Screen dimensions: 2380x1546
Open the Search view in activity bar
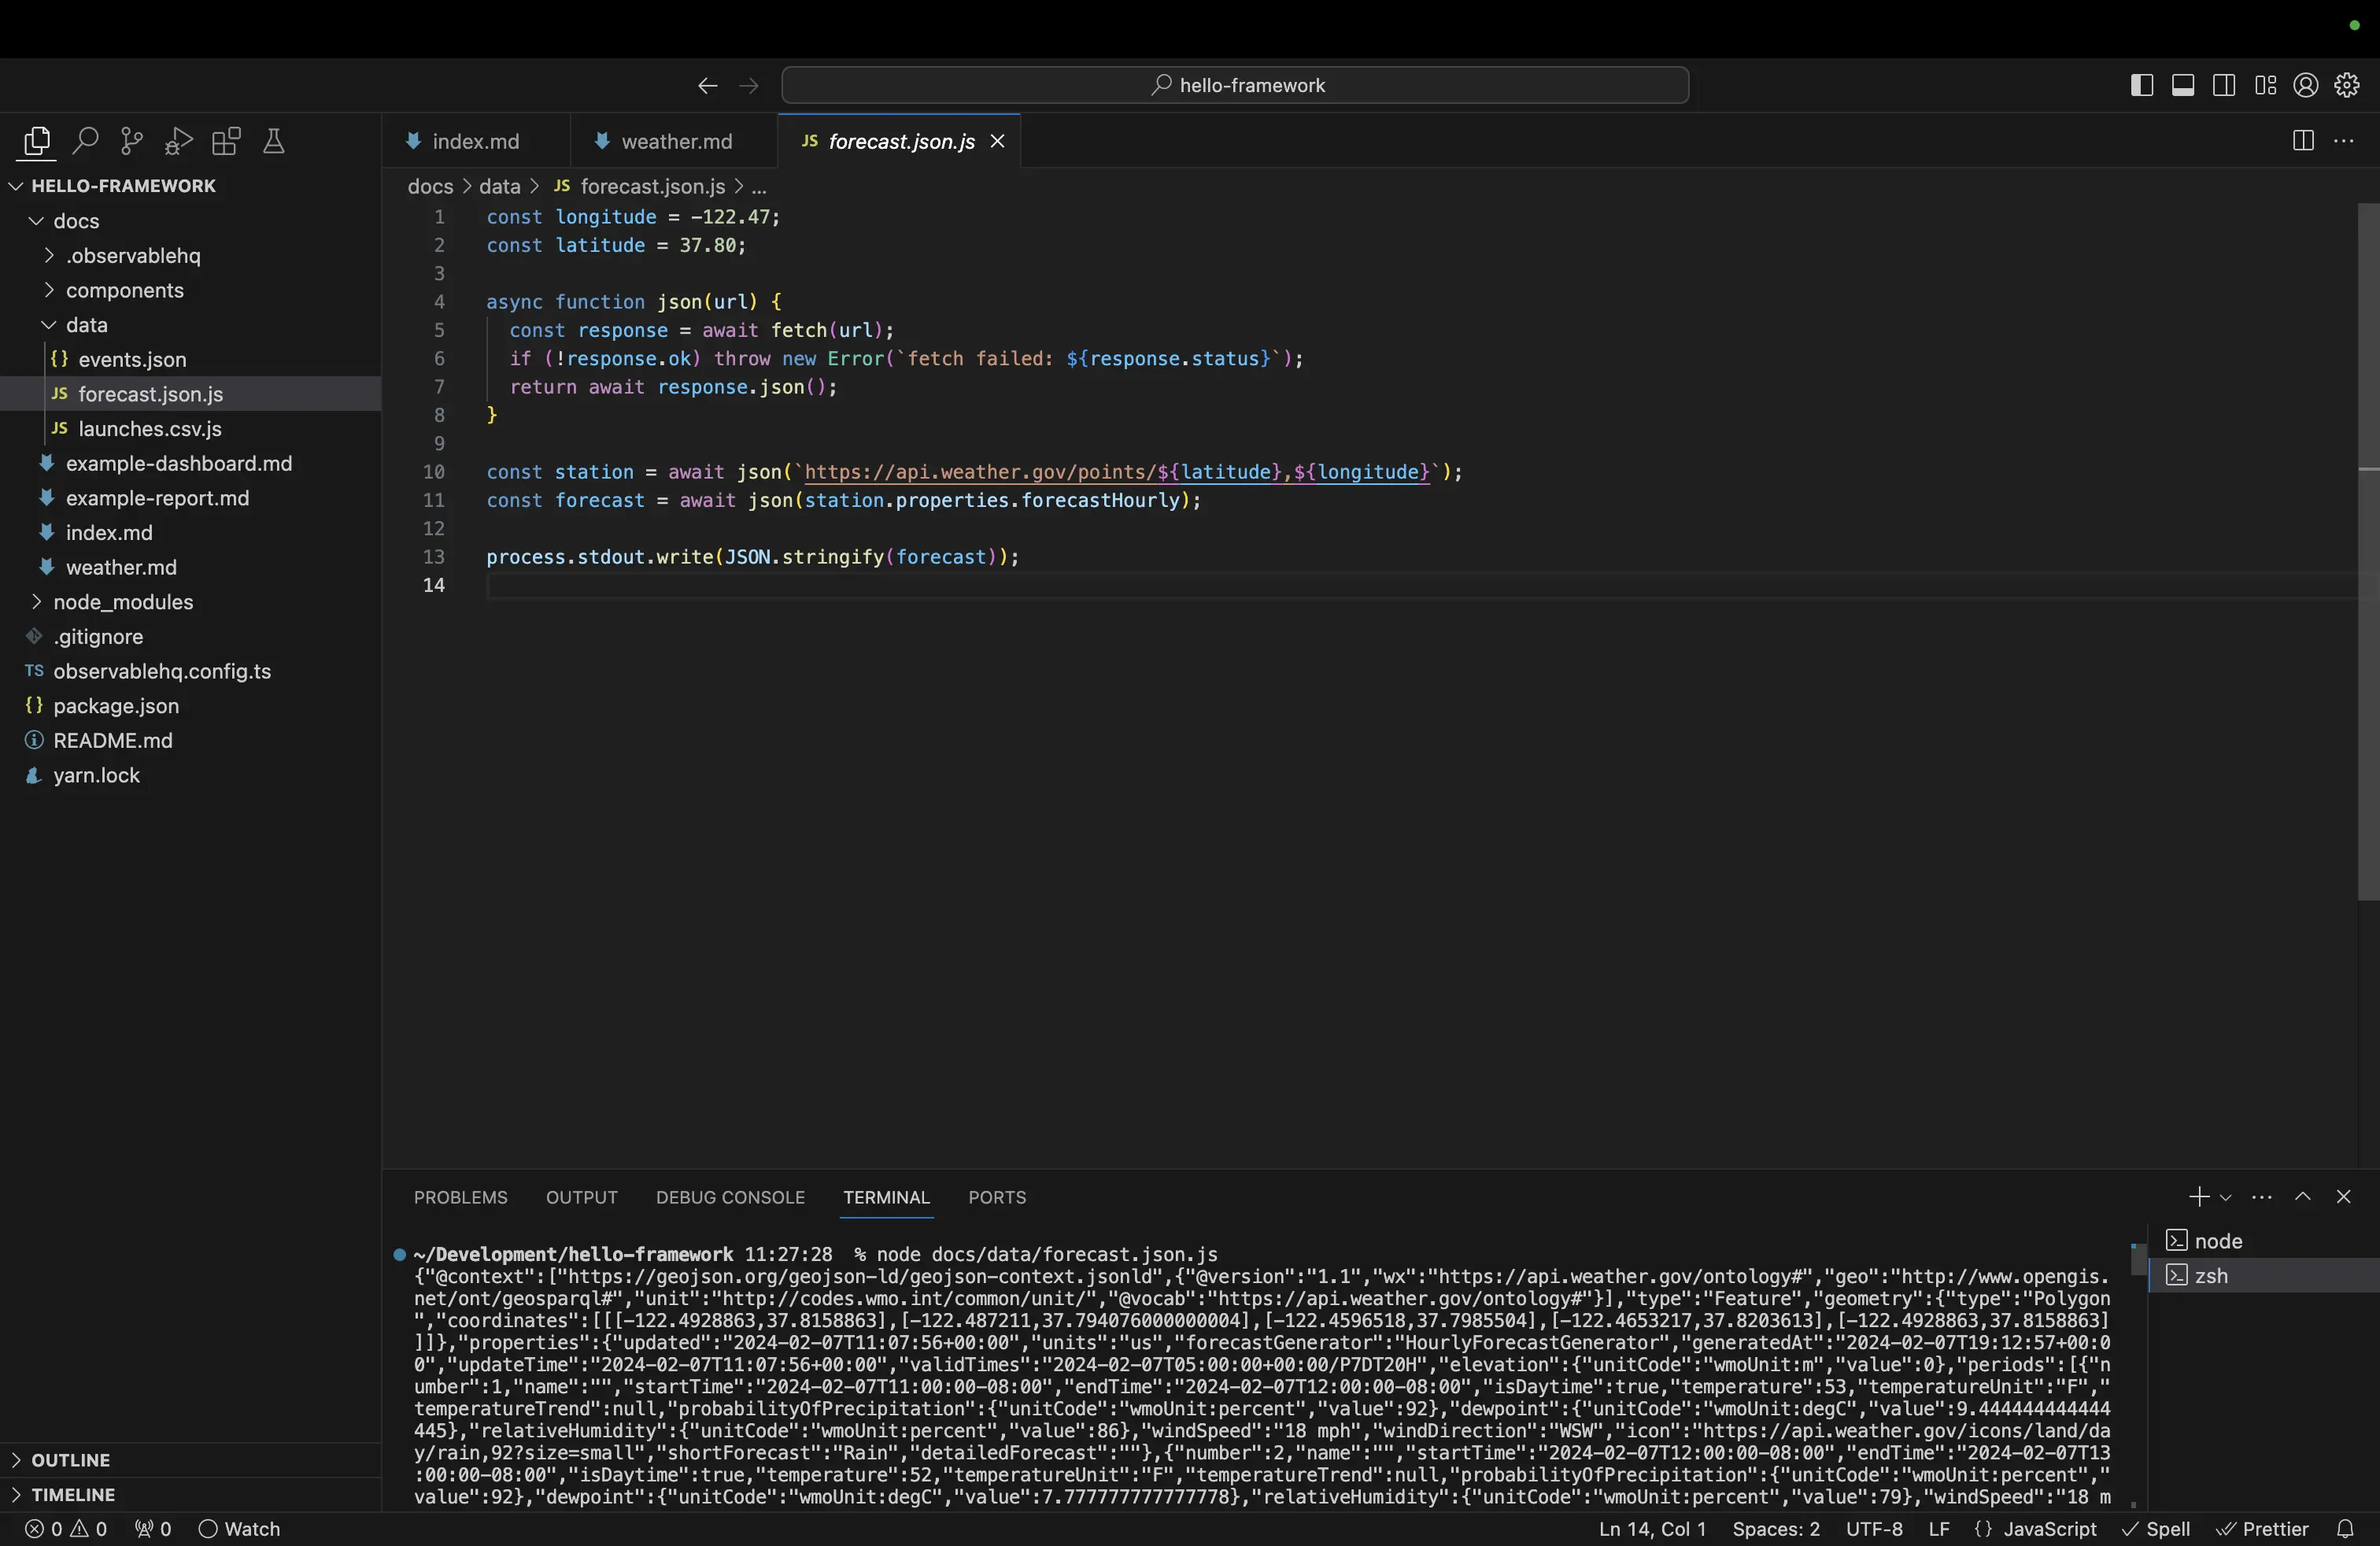pos(85,141)
